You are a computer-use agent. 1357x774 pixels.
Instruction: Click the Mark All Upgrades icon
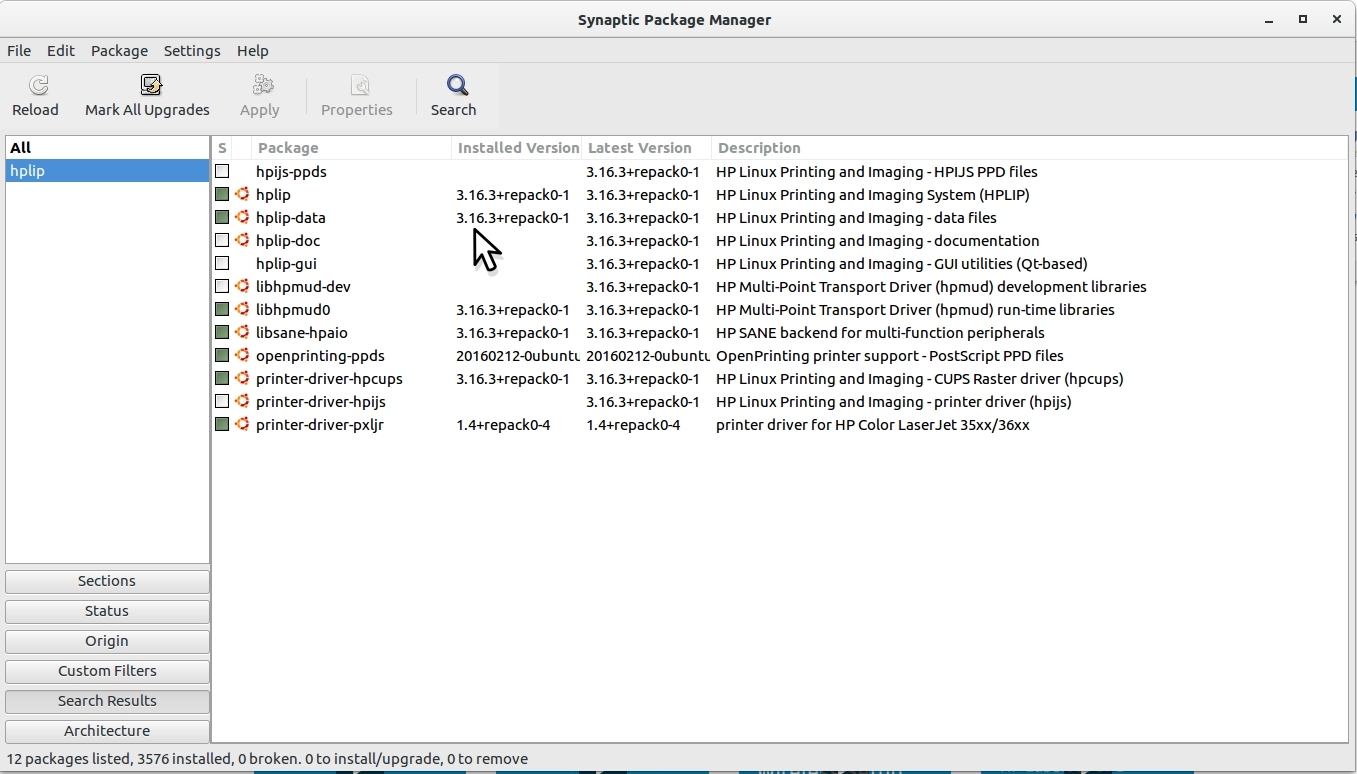coord(150,86)
